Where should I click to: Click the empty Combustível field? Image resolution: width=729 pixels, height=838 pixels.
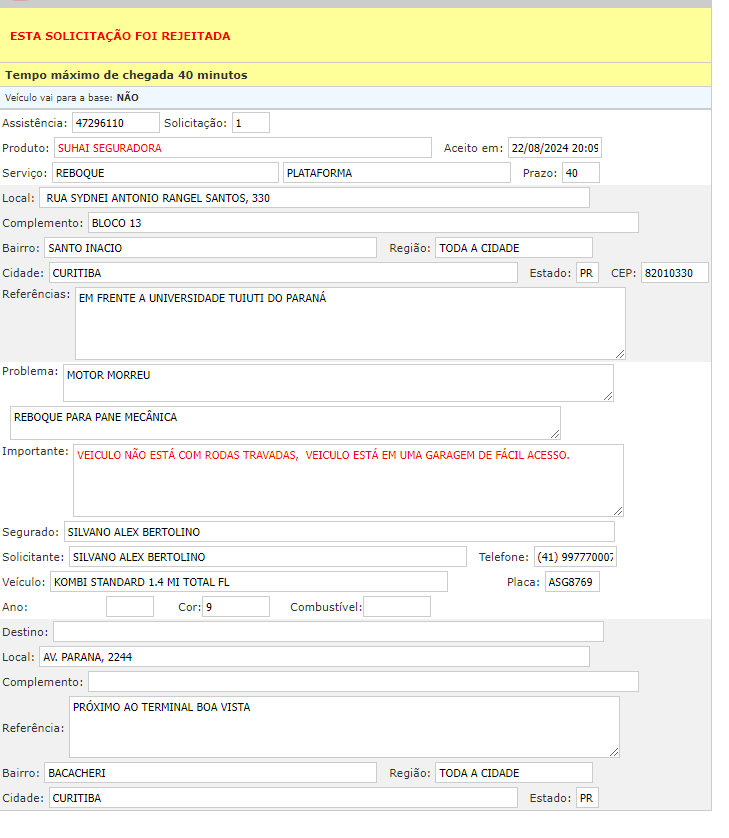pos(396,607)
